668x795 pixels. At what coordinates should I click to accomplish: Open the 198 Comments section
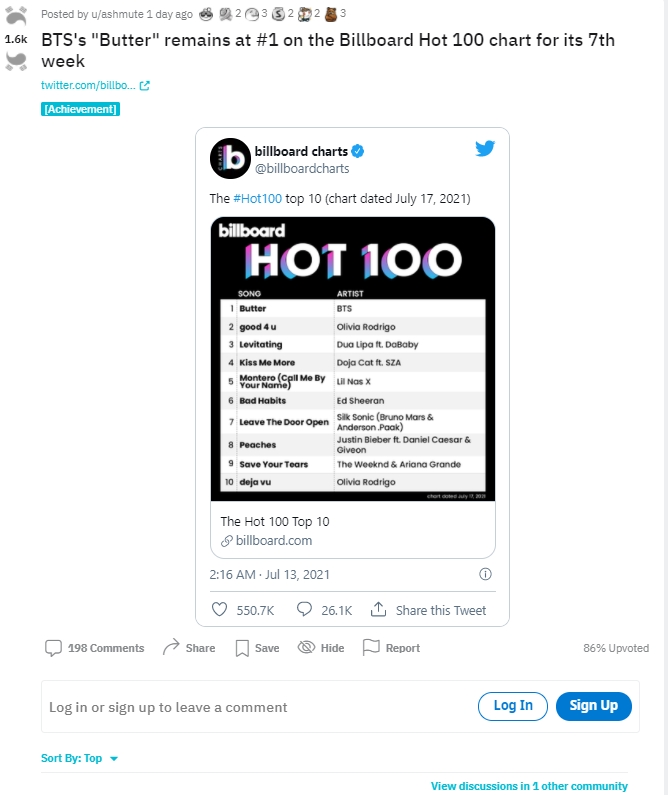tap(94, 648)
